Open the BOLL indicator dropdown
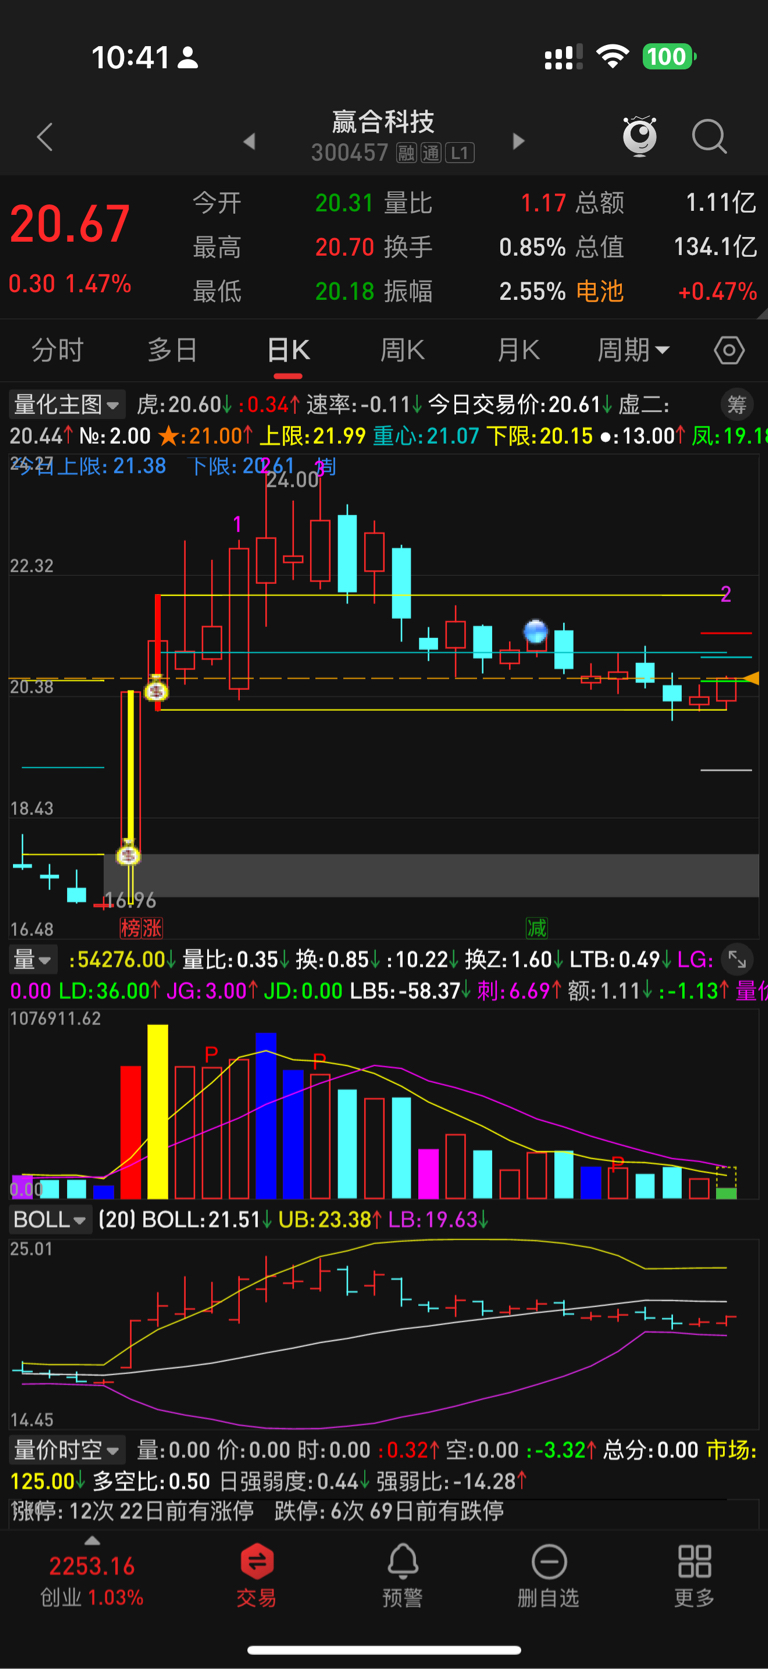Screen dimensions: 768x1669 coord(50,1219)
